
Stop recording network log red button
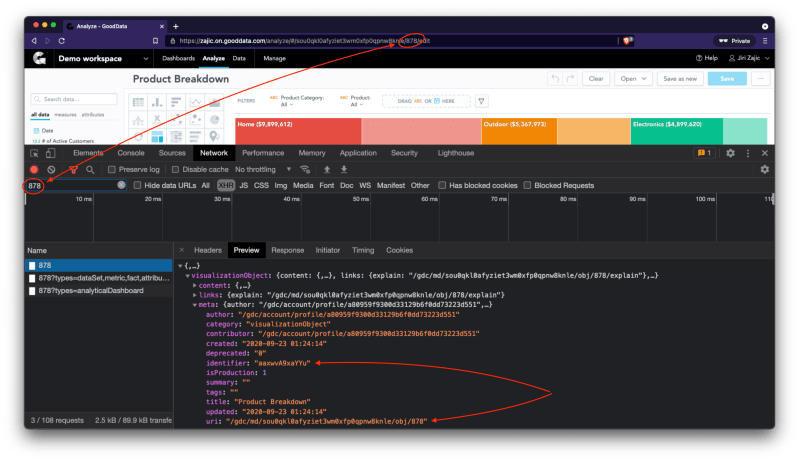[34, 169]
